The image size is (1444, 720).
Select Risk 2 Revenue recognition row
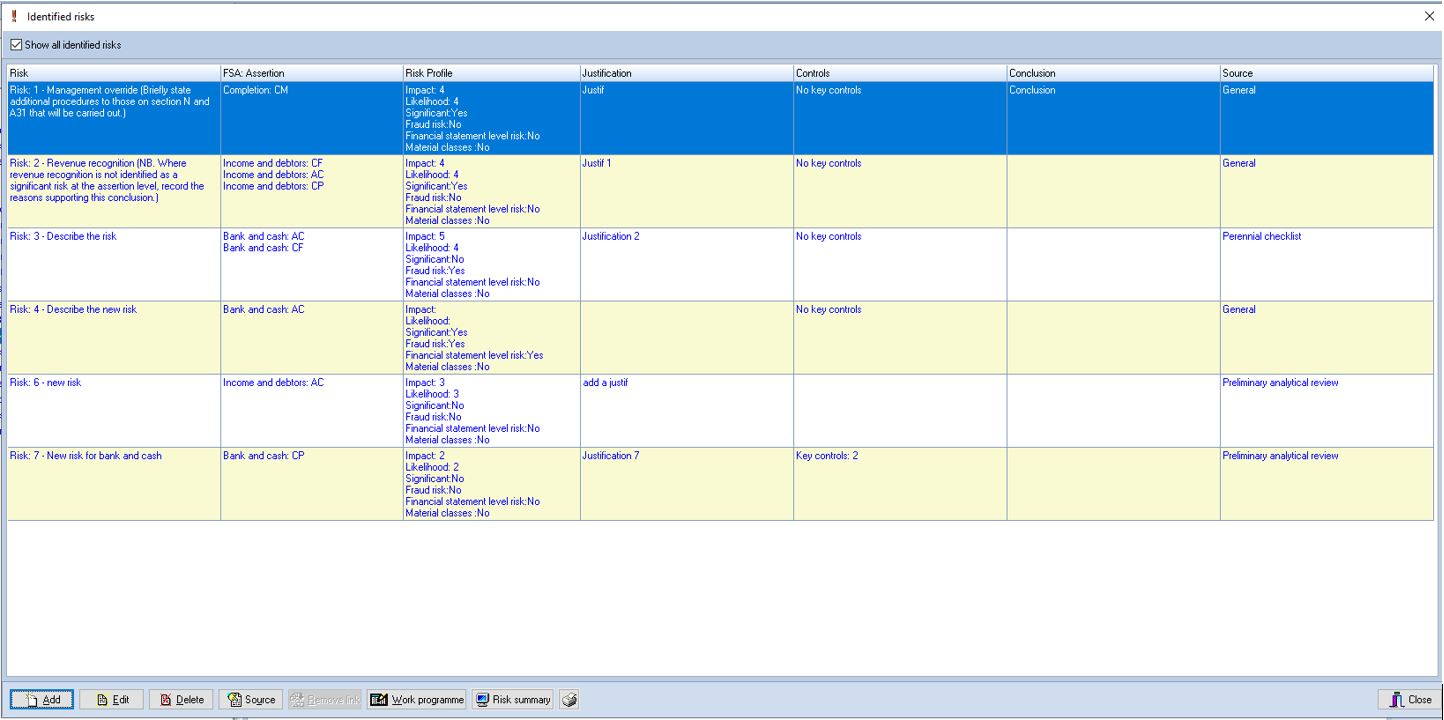pos(720,191)
